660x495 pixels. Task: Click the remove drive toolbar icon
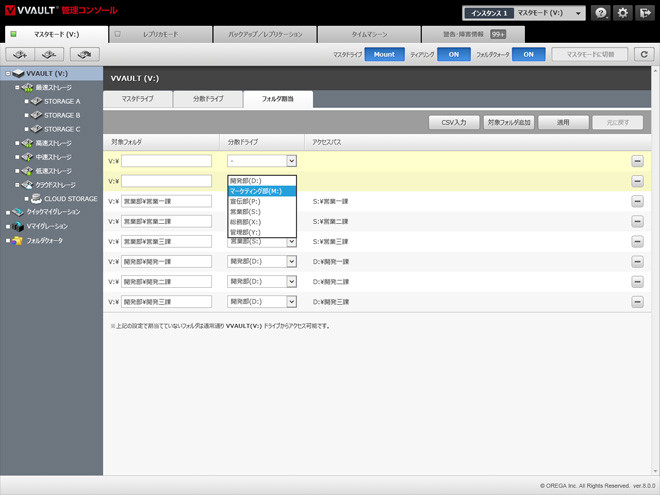pos(49,54)
